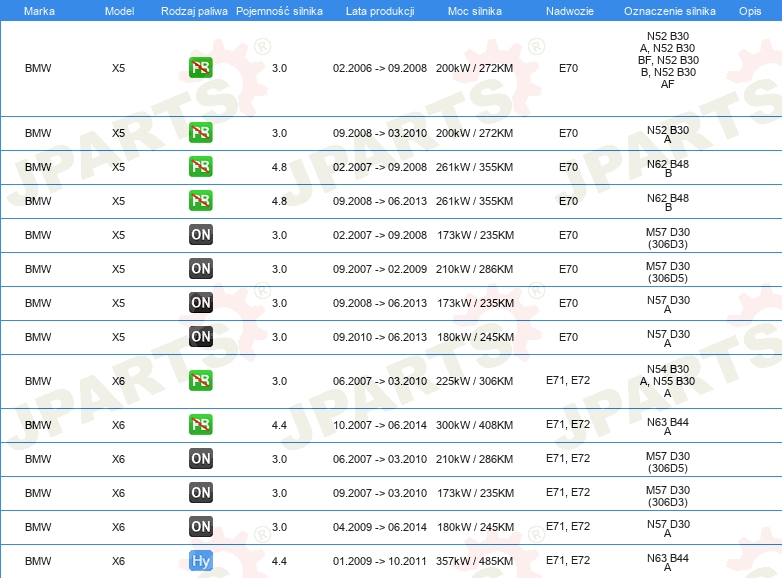Click date 09.2010 -> 06.2013
This screenshot has height=578, width=782.
380,337
